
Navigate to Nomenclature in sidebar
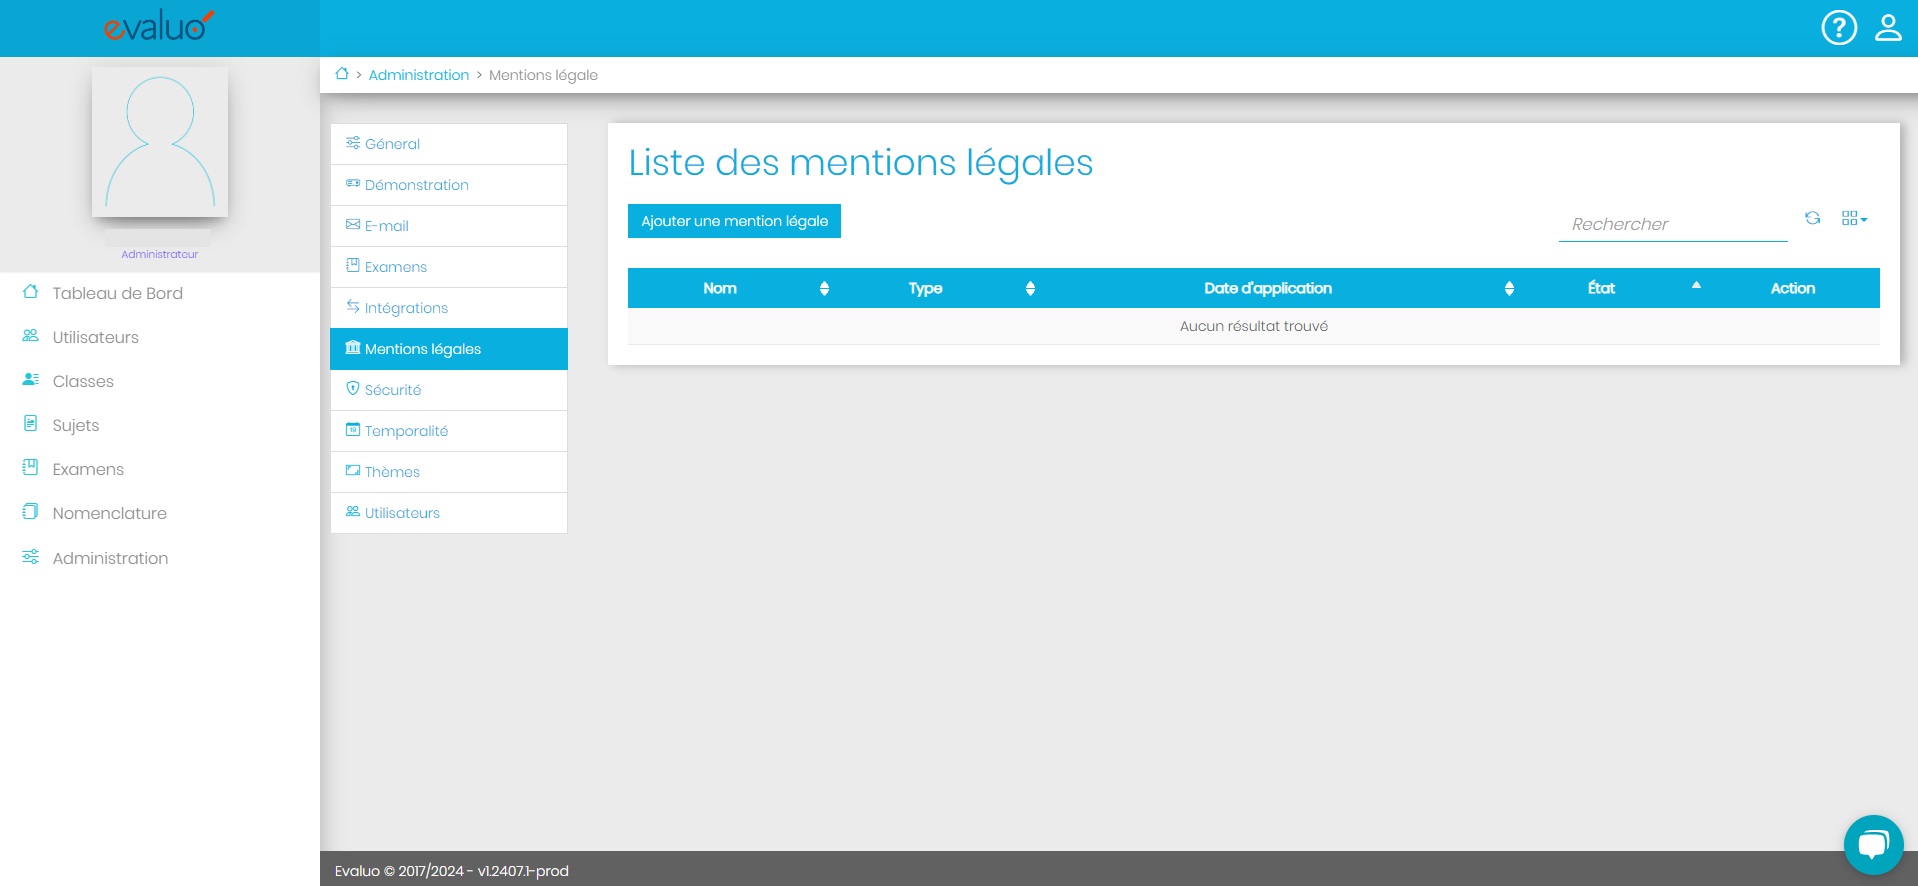point(109,513)
